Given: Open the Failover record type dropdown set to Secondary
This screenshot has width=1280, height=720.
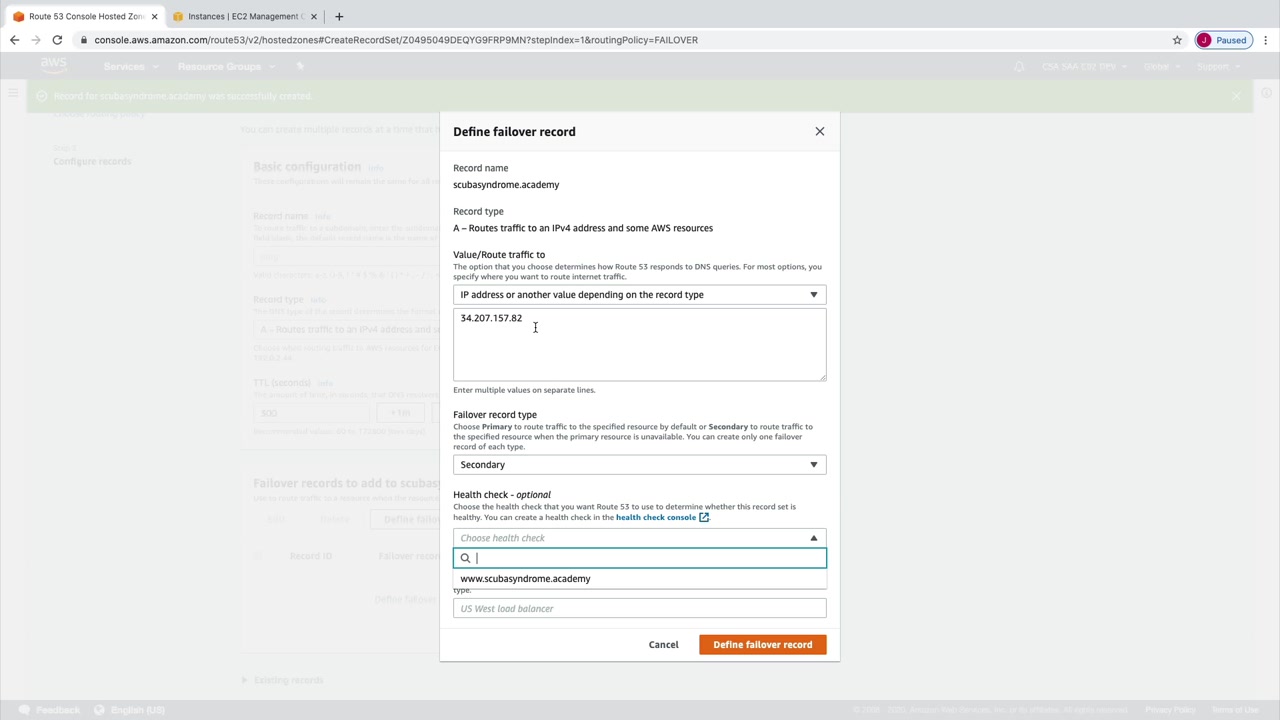Looking at the screenshot, I should point(640,465).
